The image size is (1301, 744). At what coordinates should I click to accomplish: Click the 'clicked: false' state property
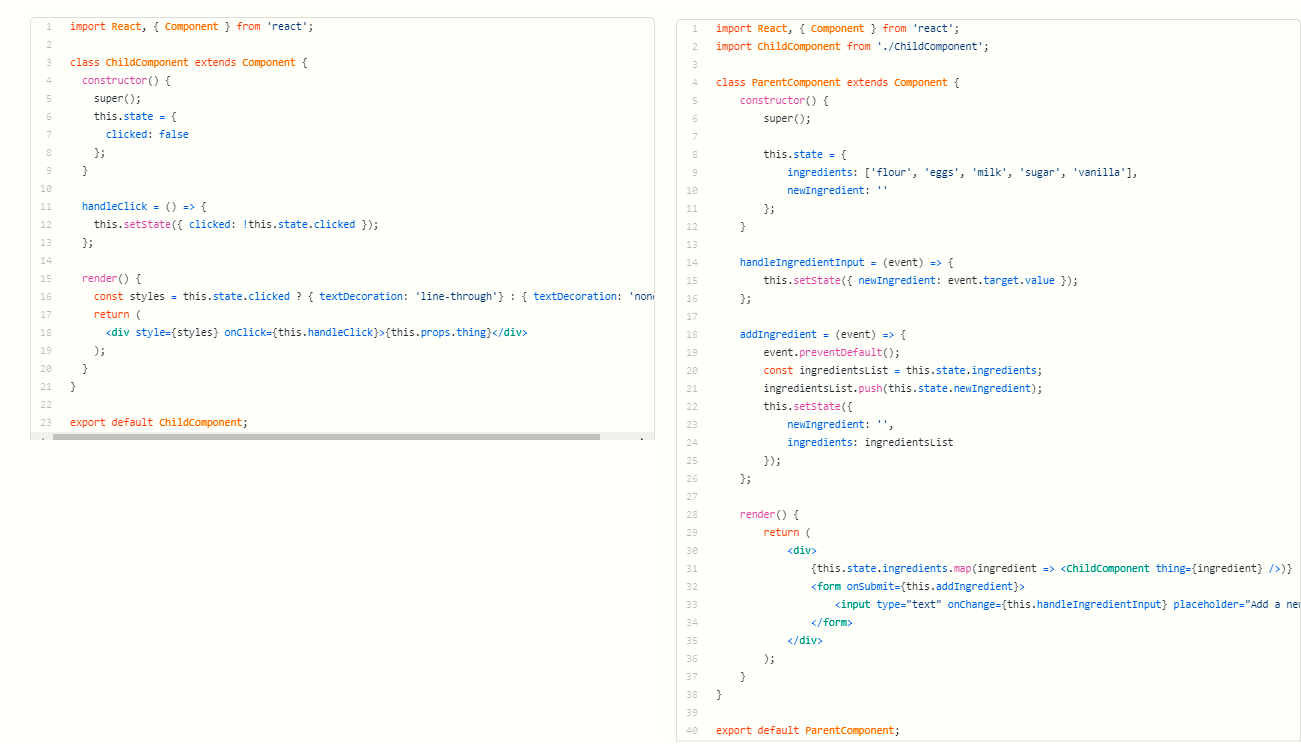(x=147, y=134)
